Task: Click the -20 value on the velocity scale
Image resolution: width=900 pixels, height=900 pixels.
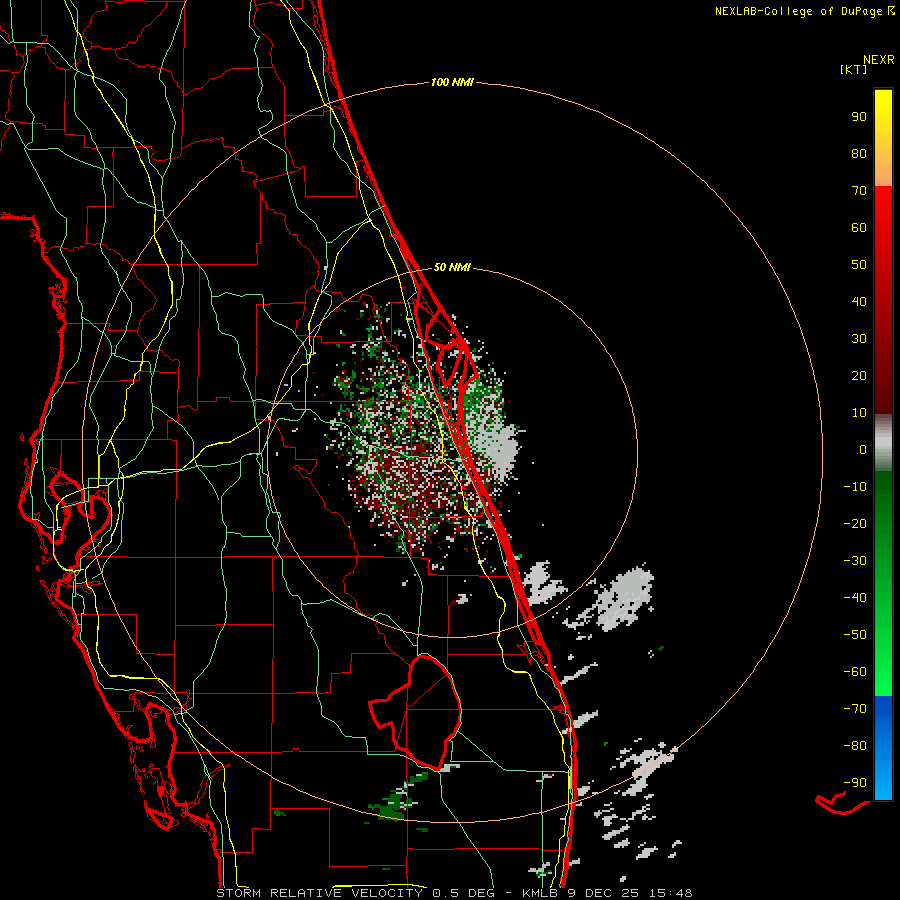Action: pyautogui.click(x=855, y=523)
